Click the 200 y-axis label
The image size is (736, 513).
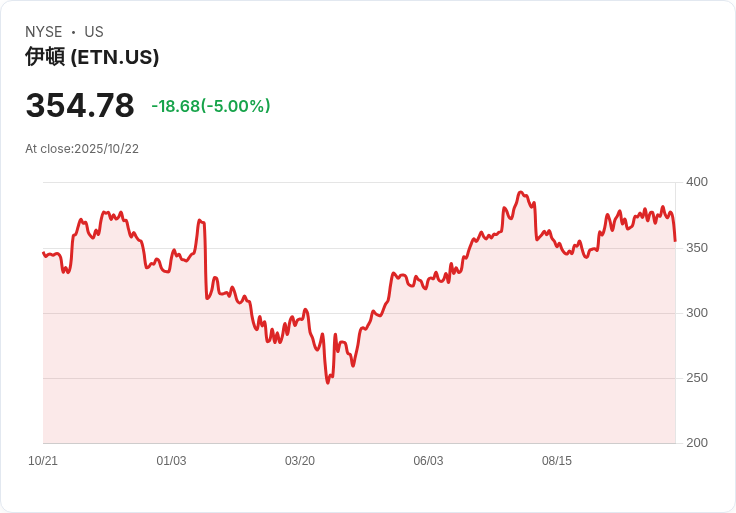[x=697, y=443]
